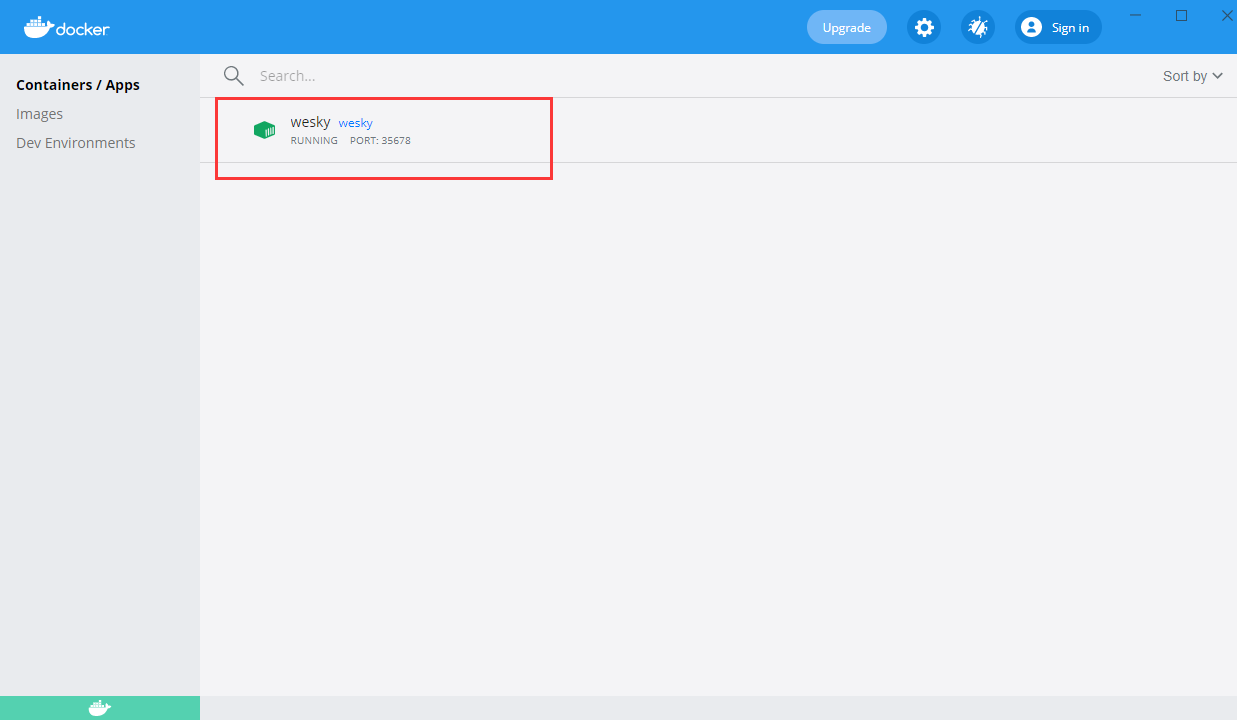Minimize the Docker window

coord(1136,15)
